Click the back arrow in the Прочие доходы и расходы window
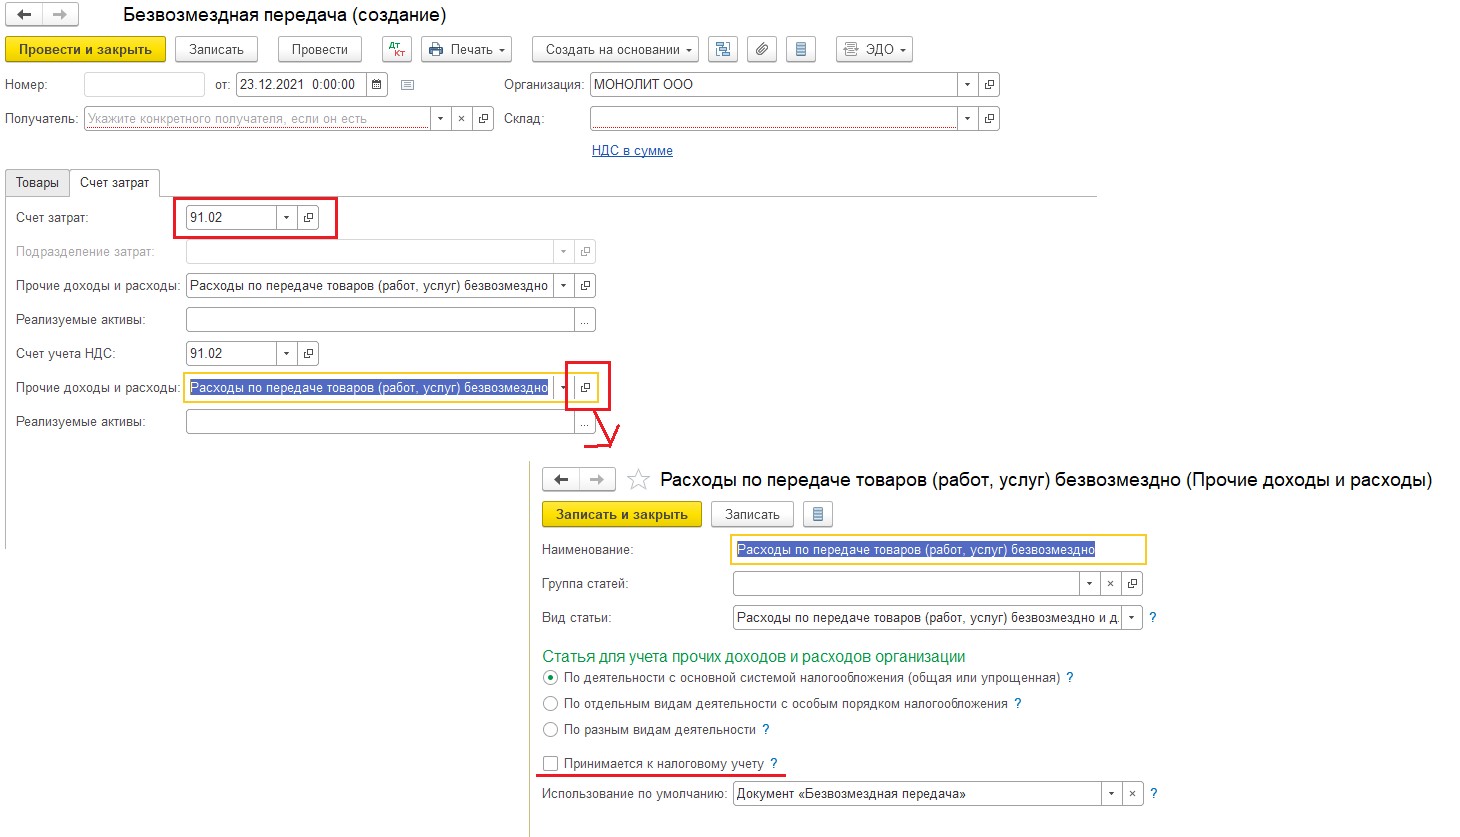This screenshot has width=1460, height=837. click(560, 479)
